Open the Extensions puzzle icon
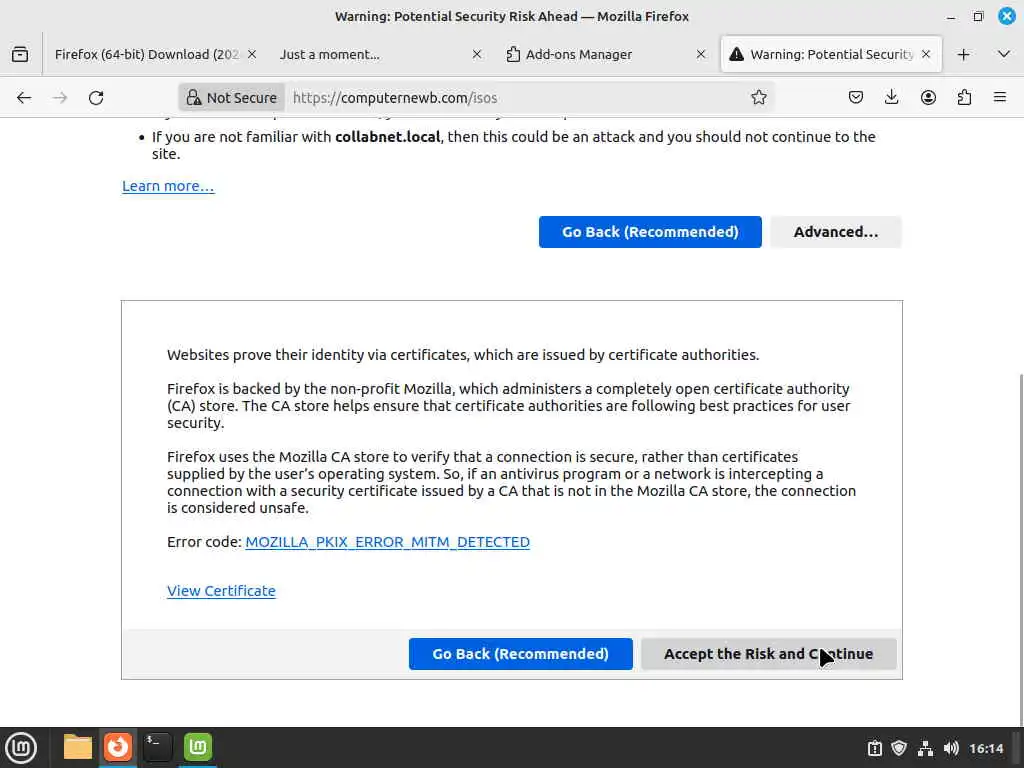The width and height of the screenshot is (1024, 768). pos(964,97)
